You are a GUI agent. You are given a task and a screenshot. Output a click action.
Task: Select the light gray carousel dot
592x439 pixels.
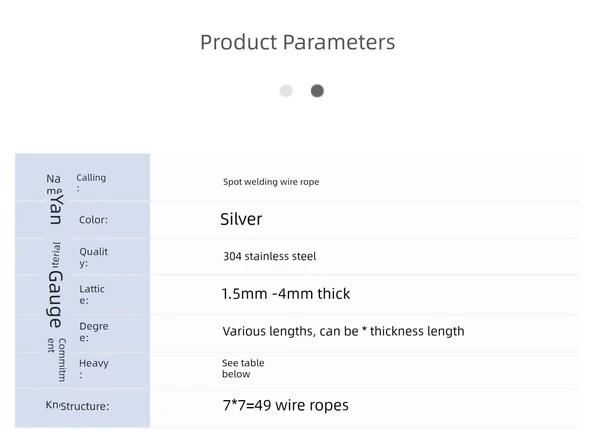coord(286,91)
